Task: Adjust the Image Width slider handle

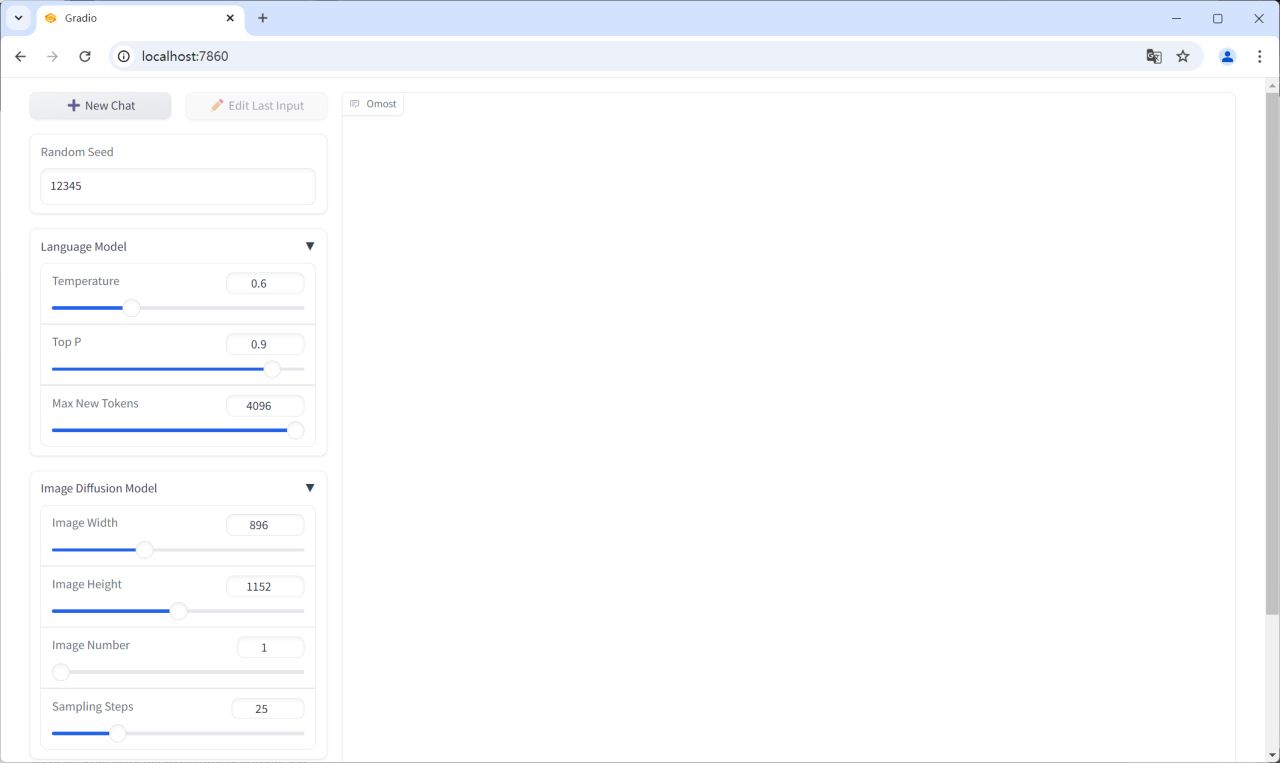Action: (145, 550)
